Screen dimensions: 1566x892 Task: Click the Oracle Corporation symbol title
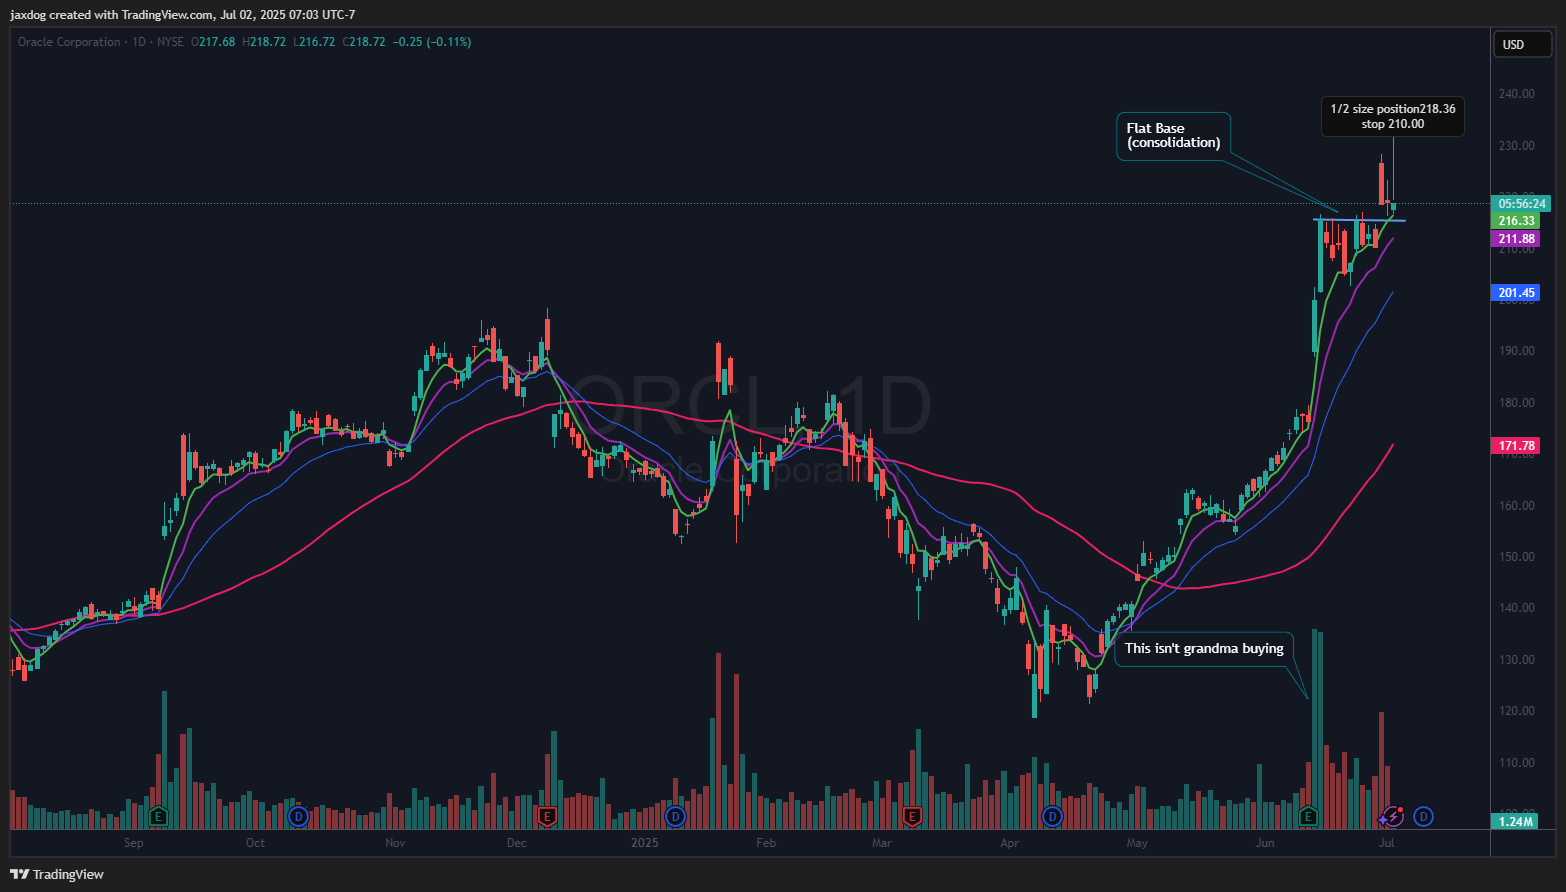click(x=69, y=42)
